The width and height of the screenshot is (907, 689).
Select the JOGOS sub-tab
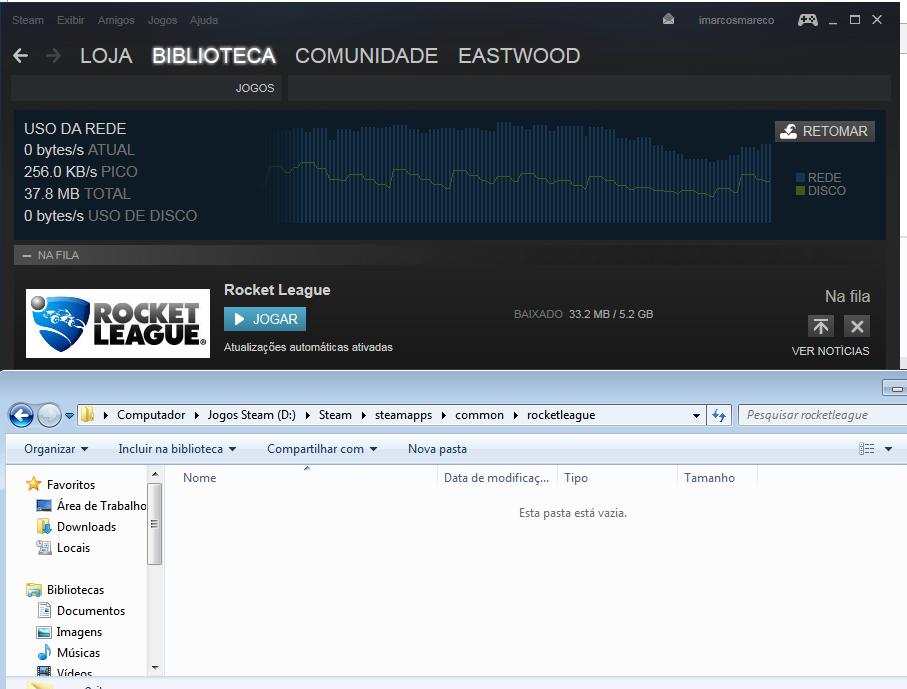click(x=255, y=88)
